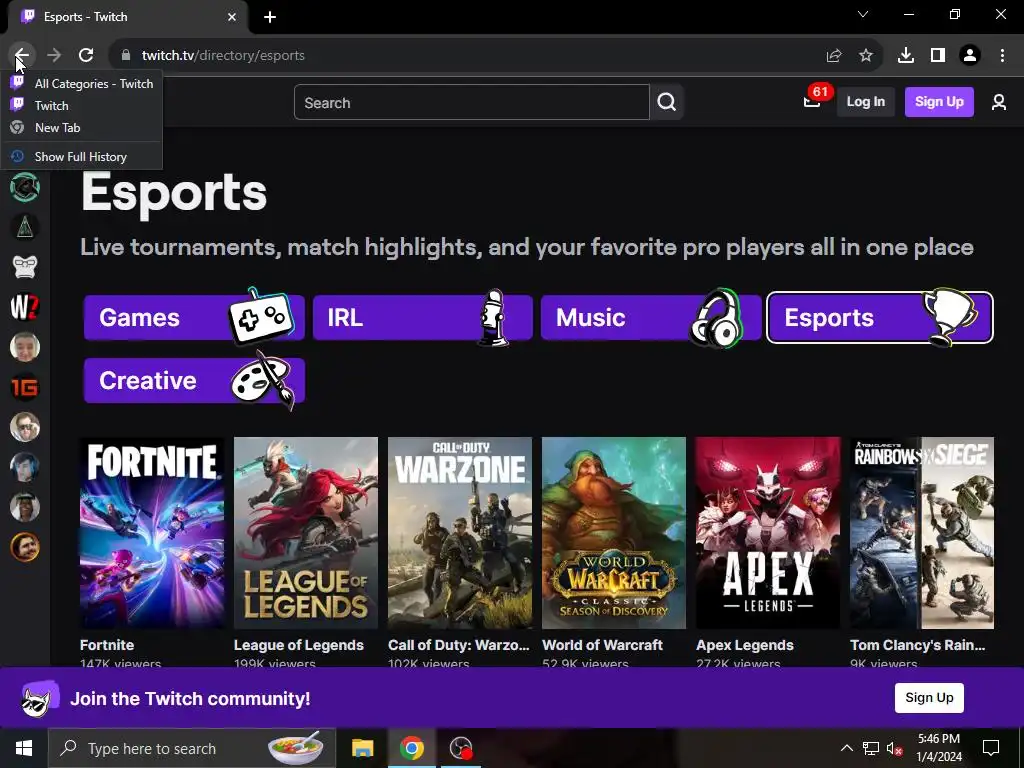Open a new browser tab
Image resolution: width=1024 pixels, height=768 pixels.
point(270,17)
